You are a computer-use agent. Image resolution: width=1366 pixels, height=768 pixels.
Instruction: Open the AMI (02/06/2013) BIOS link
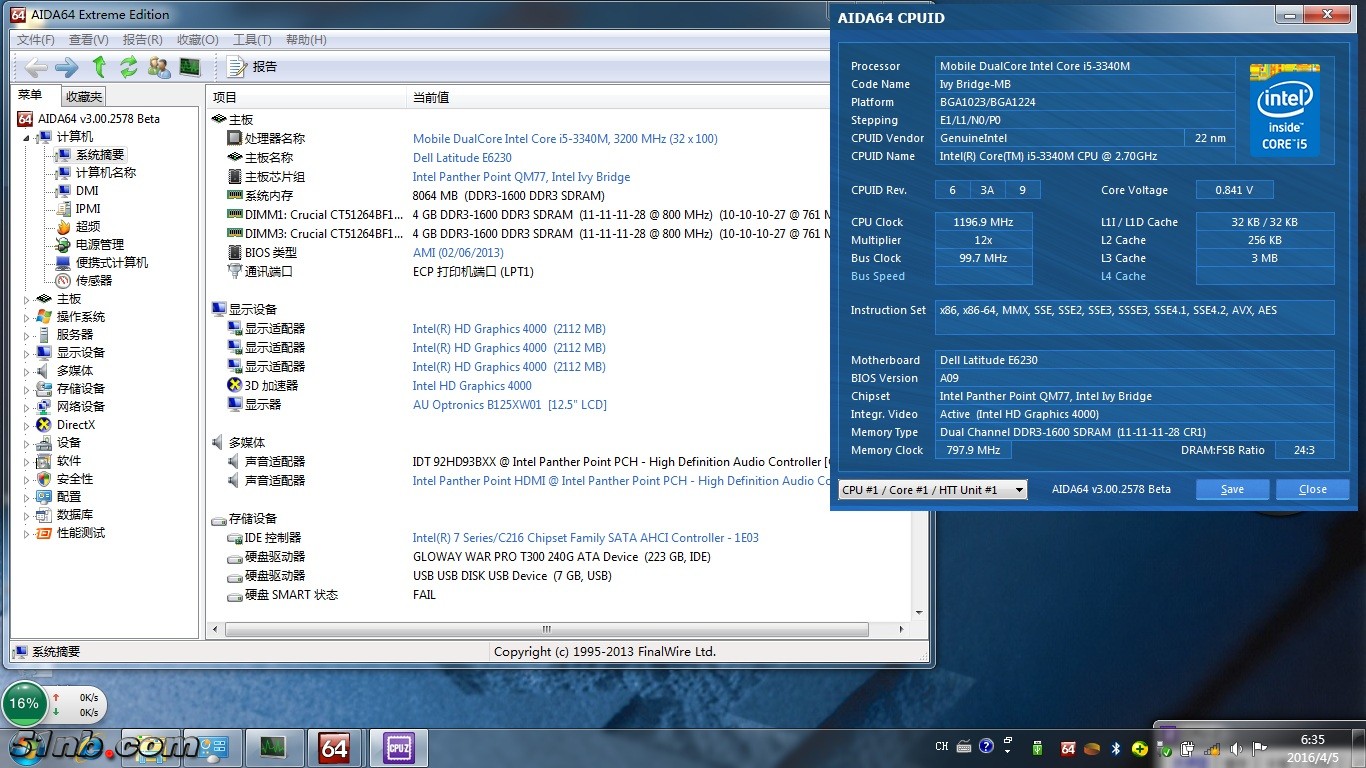click(458, 253)
